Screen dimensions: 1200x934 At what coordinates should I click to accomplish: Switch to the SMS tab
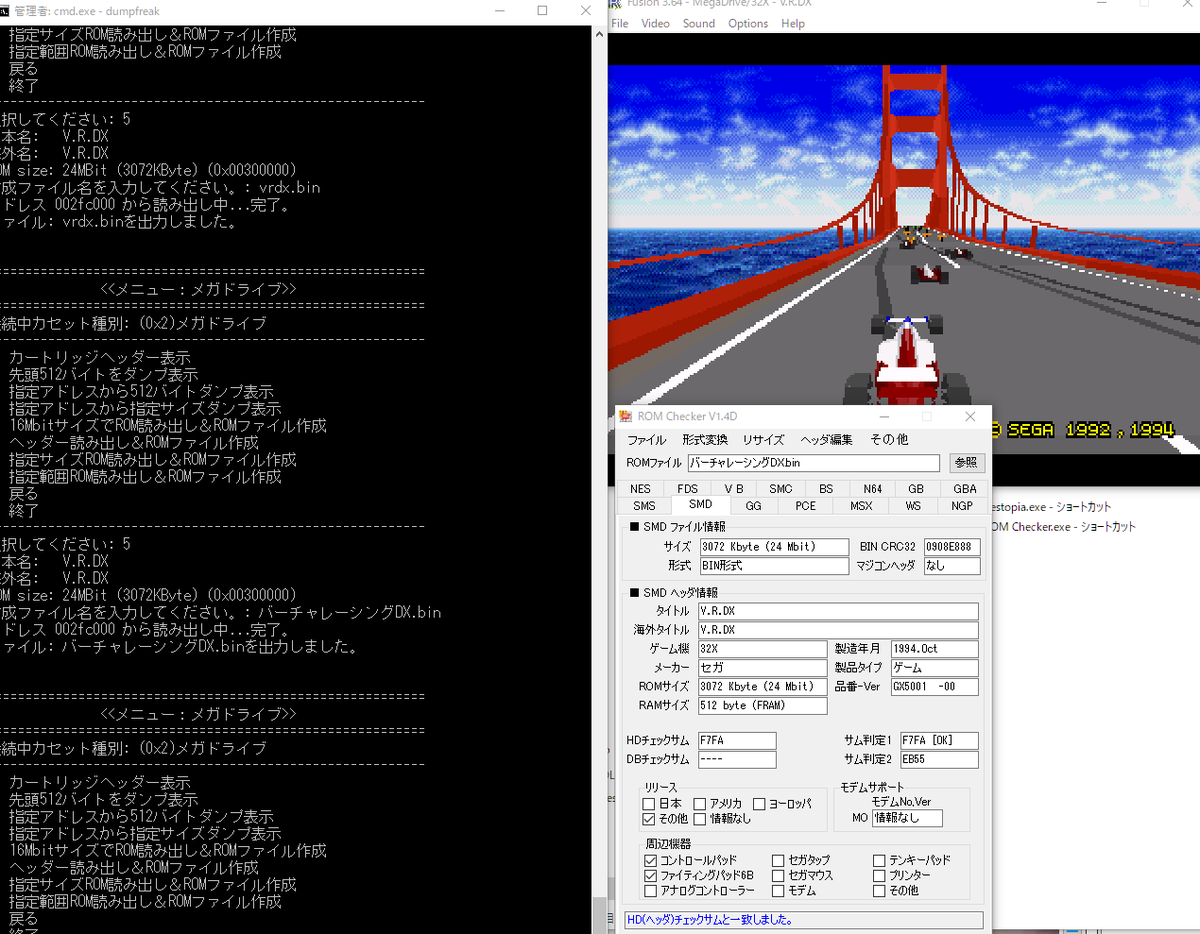[x=645, y=506]
